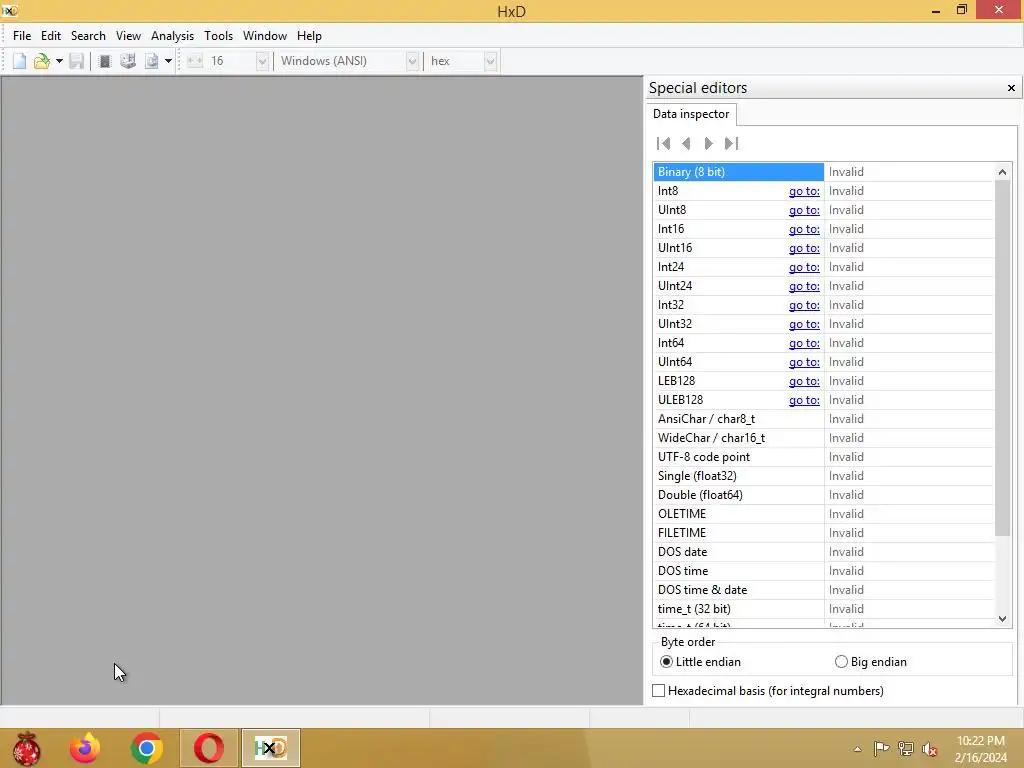Select the Data inspector tab
1024x768 pixels.
[x=691, y=114]
